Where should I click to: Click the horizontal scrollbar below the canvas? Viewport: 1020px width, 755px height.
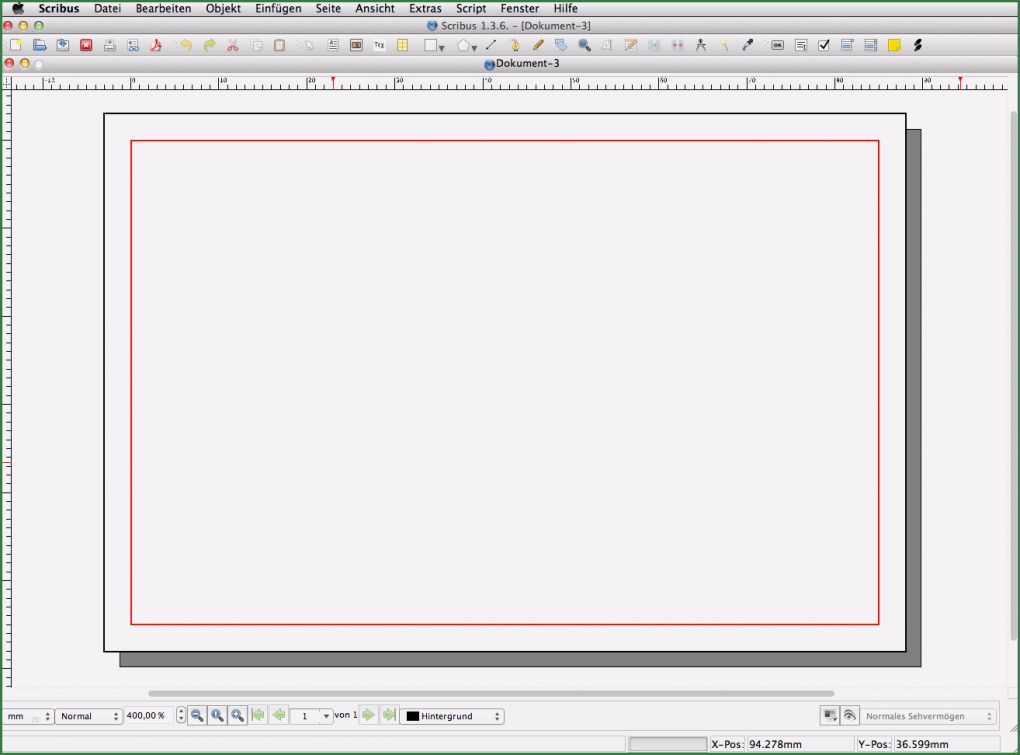pyautogui.click(x=490, y=693)
